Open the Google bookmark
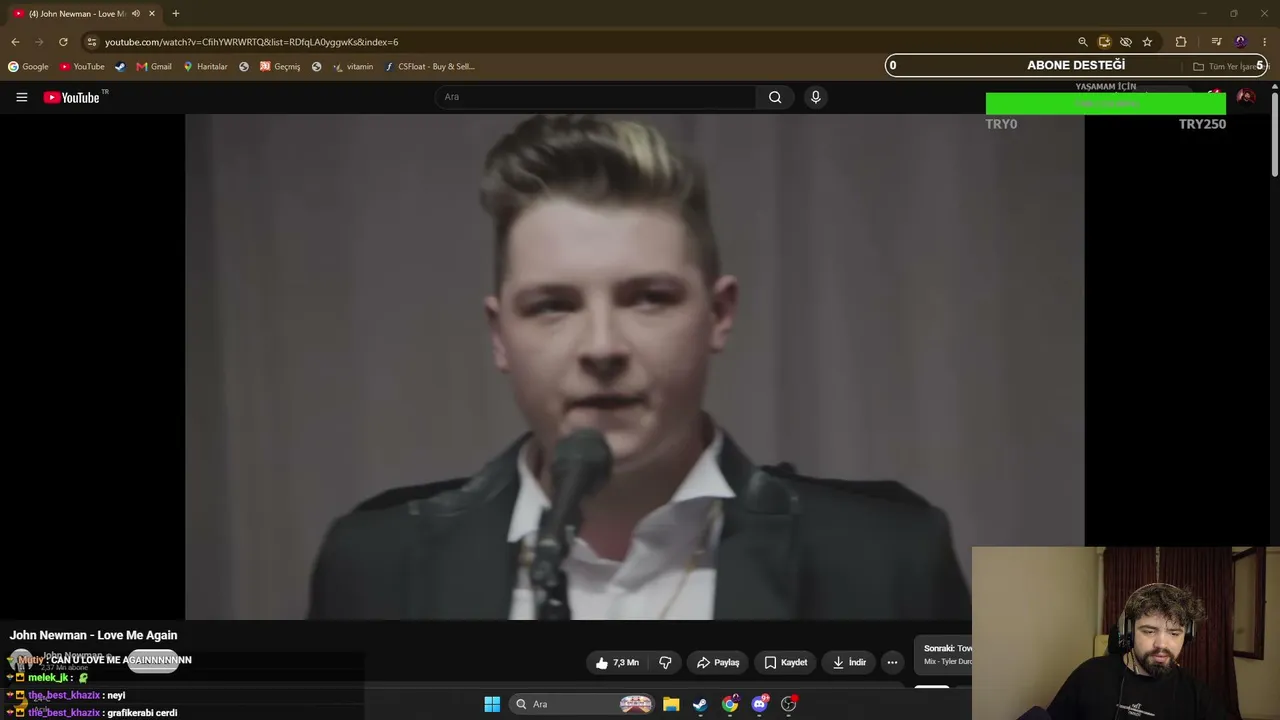Viewport: 1280px width, 720px height. 28,67
